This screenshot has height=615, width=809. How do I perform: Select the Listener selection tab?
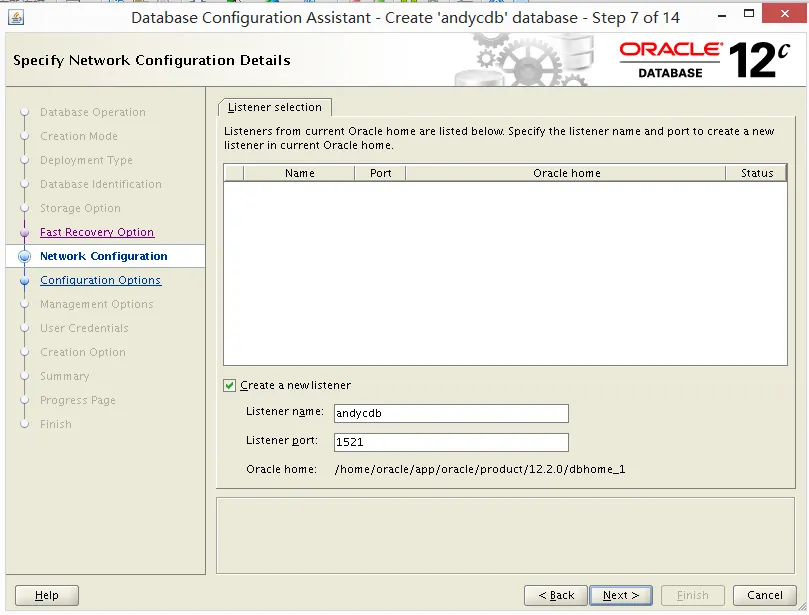[274, 107]
